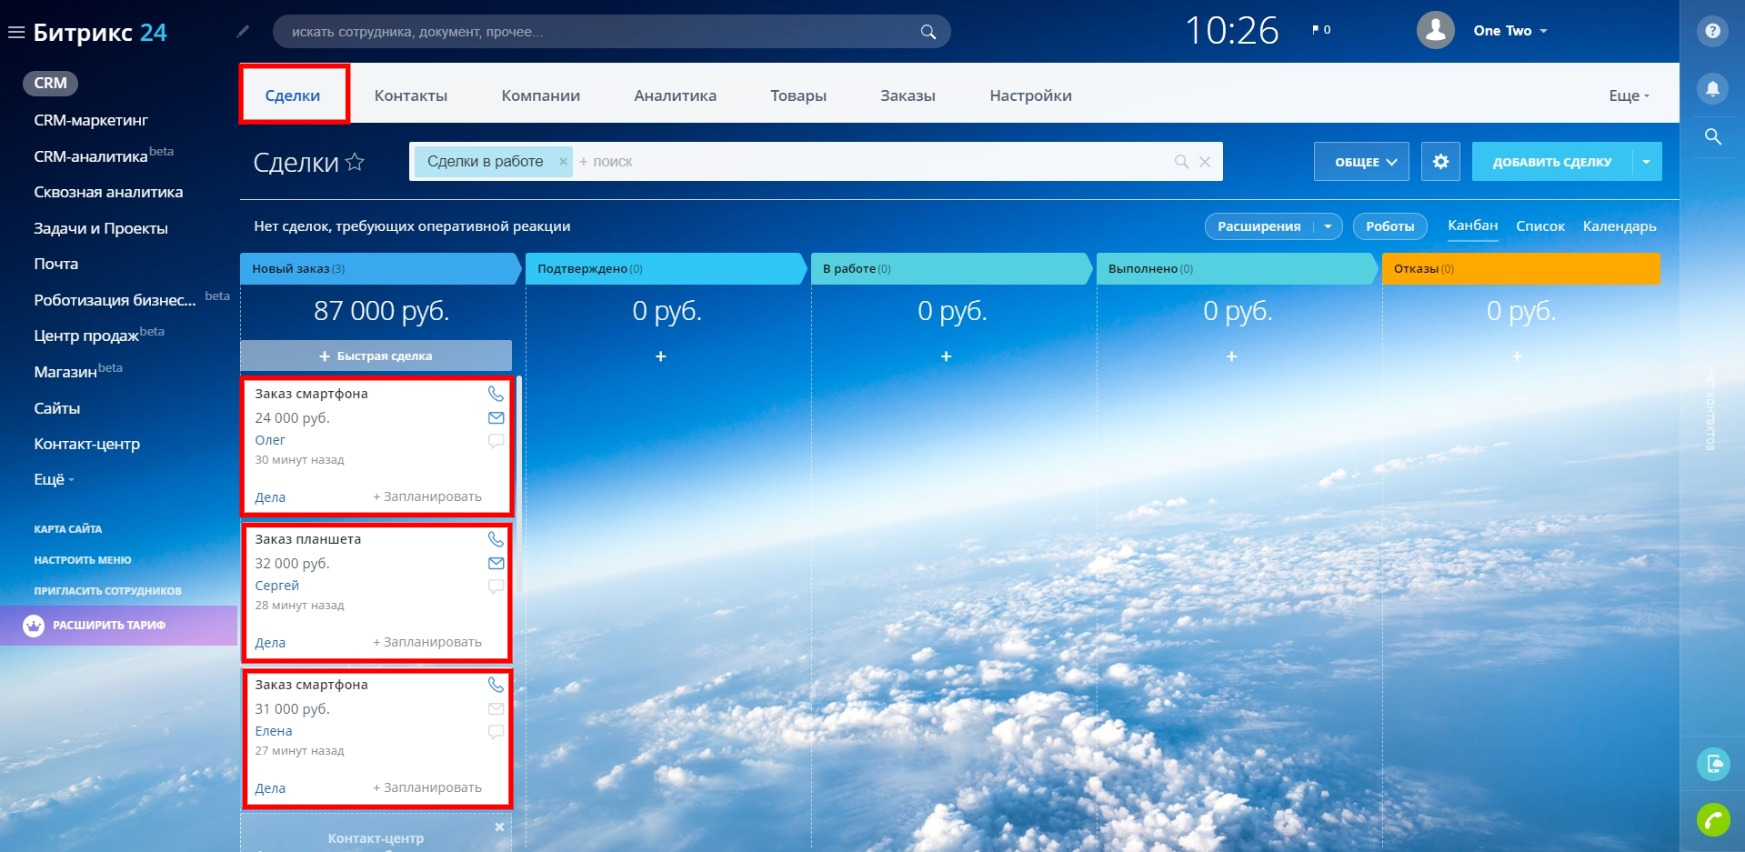
Task: Expand Ещё in the left sidebar
Action: tap(54, 479)
